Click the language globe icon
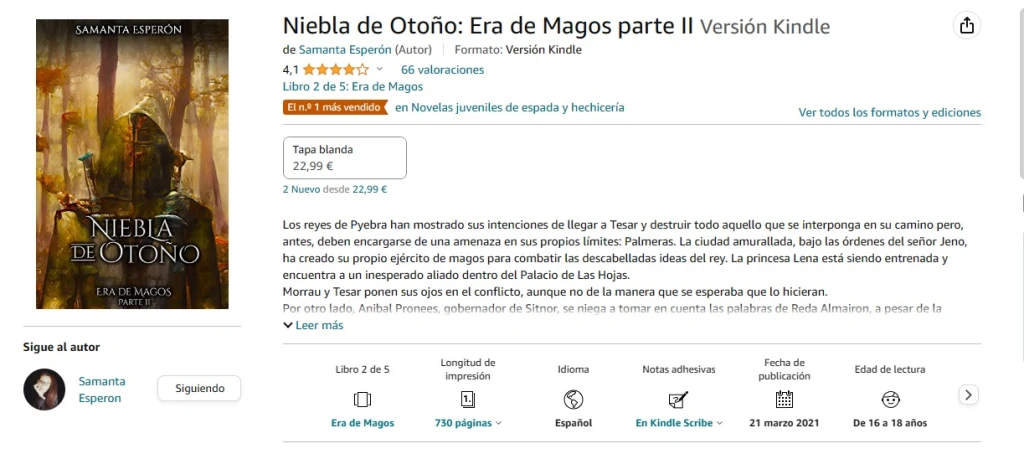This screenshot has height=454, width=1024. coord(573,399)
